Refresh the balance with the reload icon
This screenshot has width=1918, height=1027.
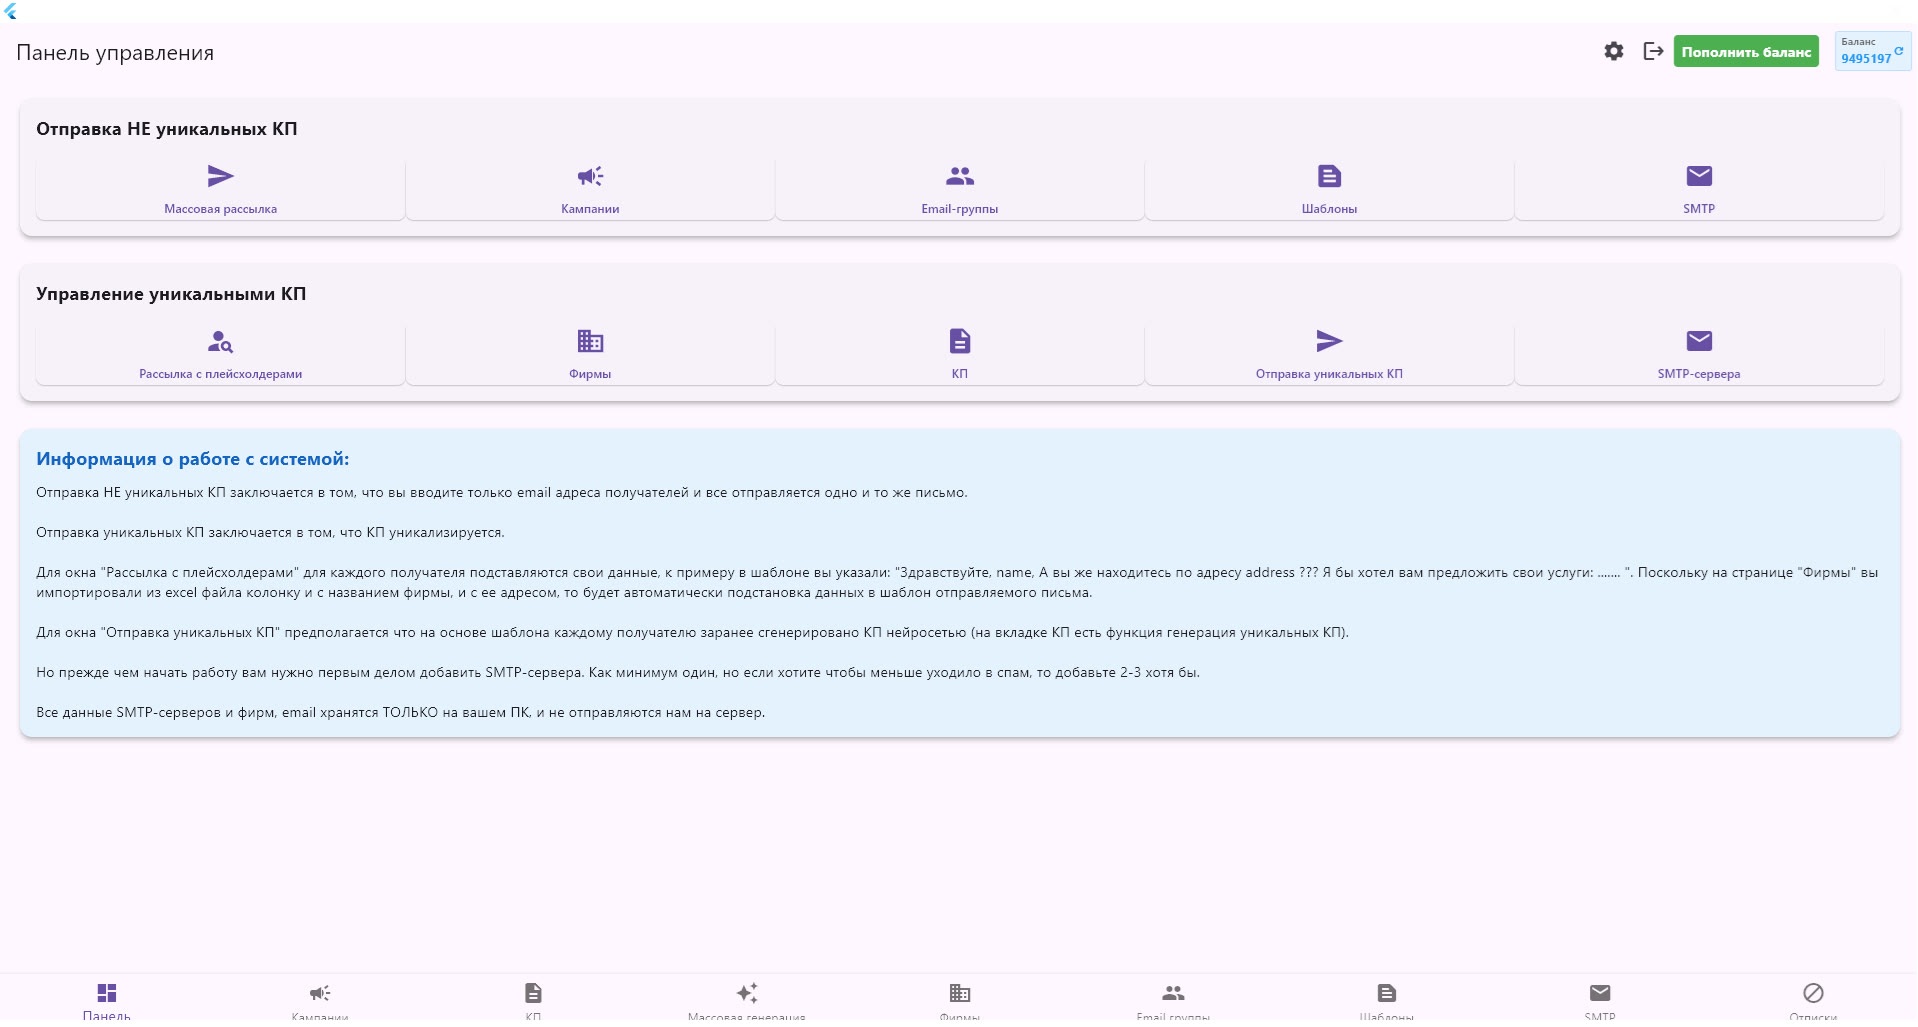[1898, 50]
